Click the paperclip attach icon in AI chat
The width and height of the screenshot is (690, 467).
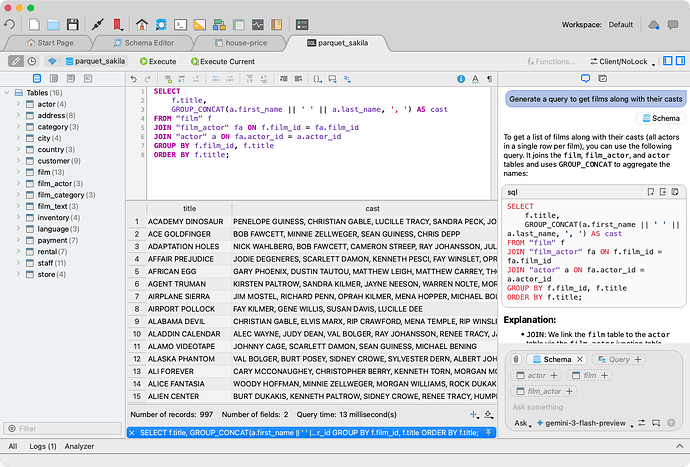pos(516,359)
